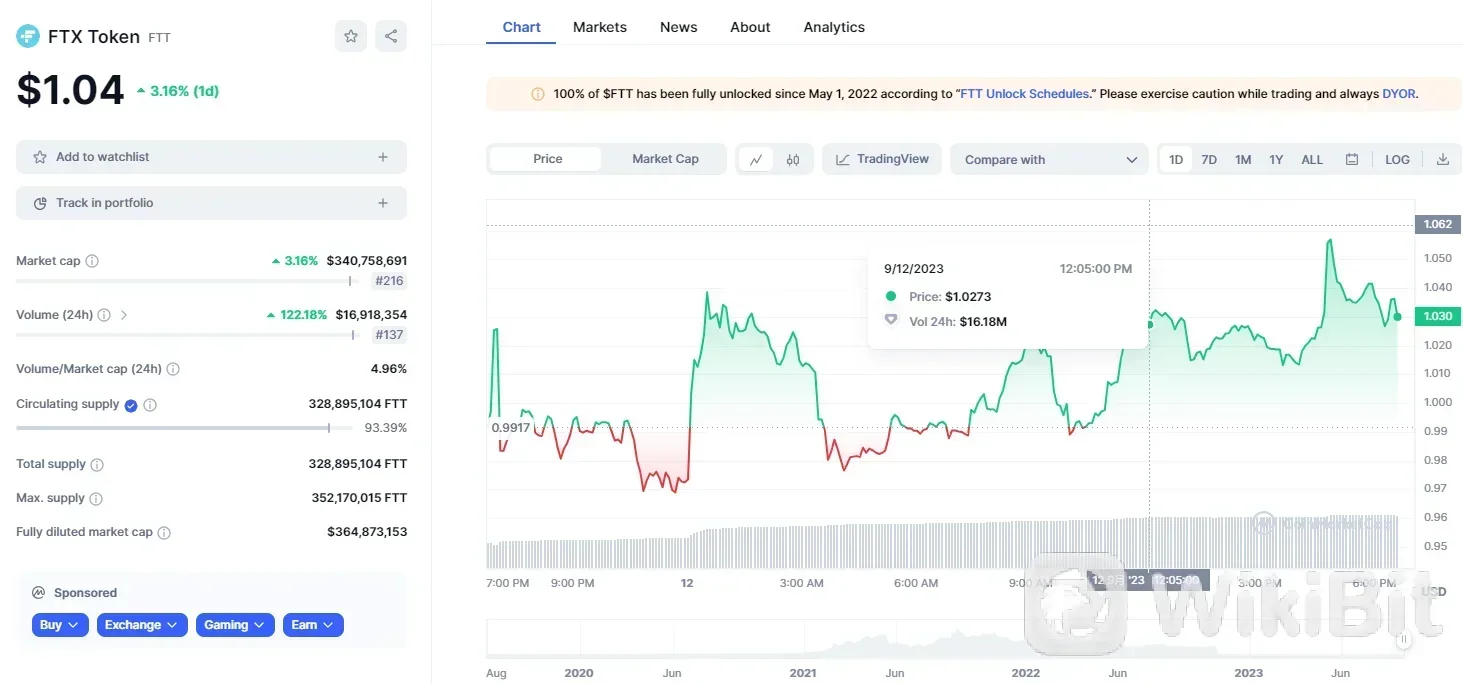
Task: Click the 1.062 high price label
Action: point(1438,224)
